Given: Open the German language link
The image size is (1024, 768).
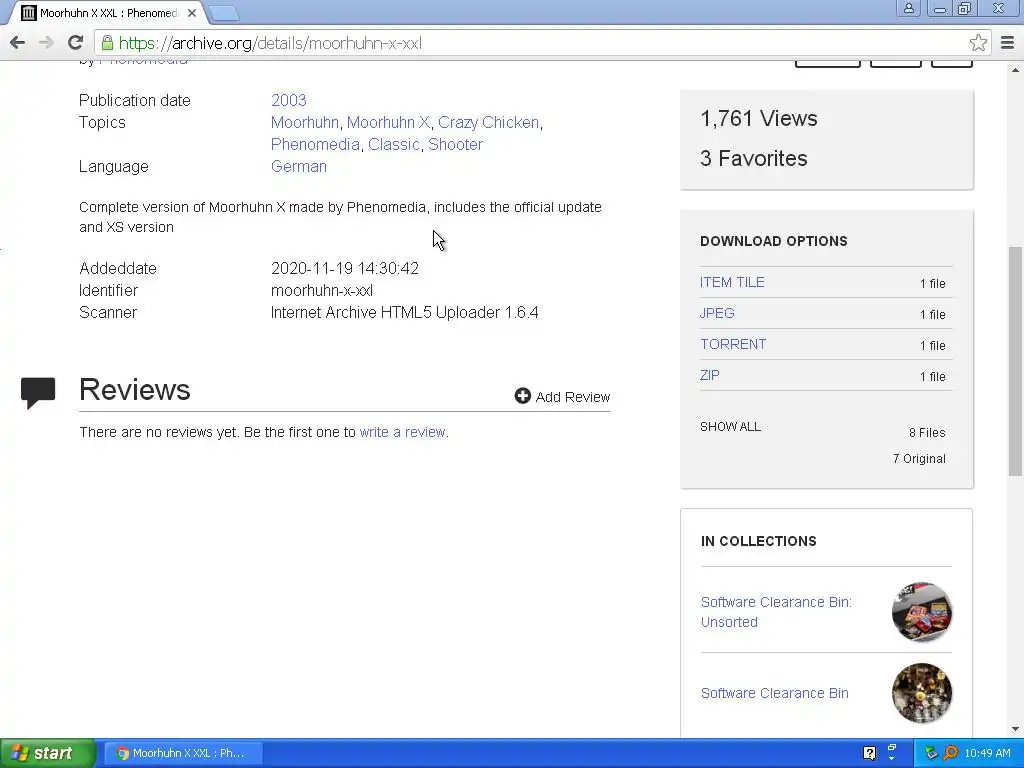Looking at the screenshot, I should pyautogui.click(x=298, y=167).
